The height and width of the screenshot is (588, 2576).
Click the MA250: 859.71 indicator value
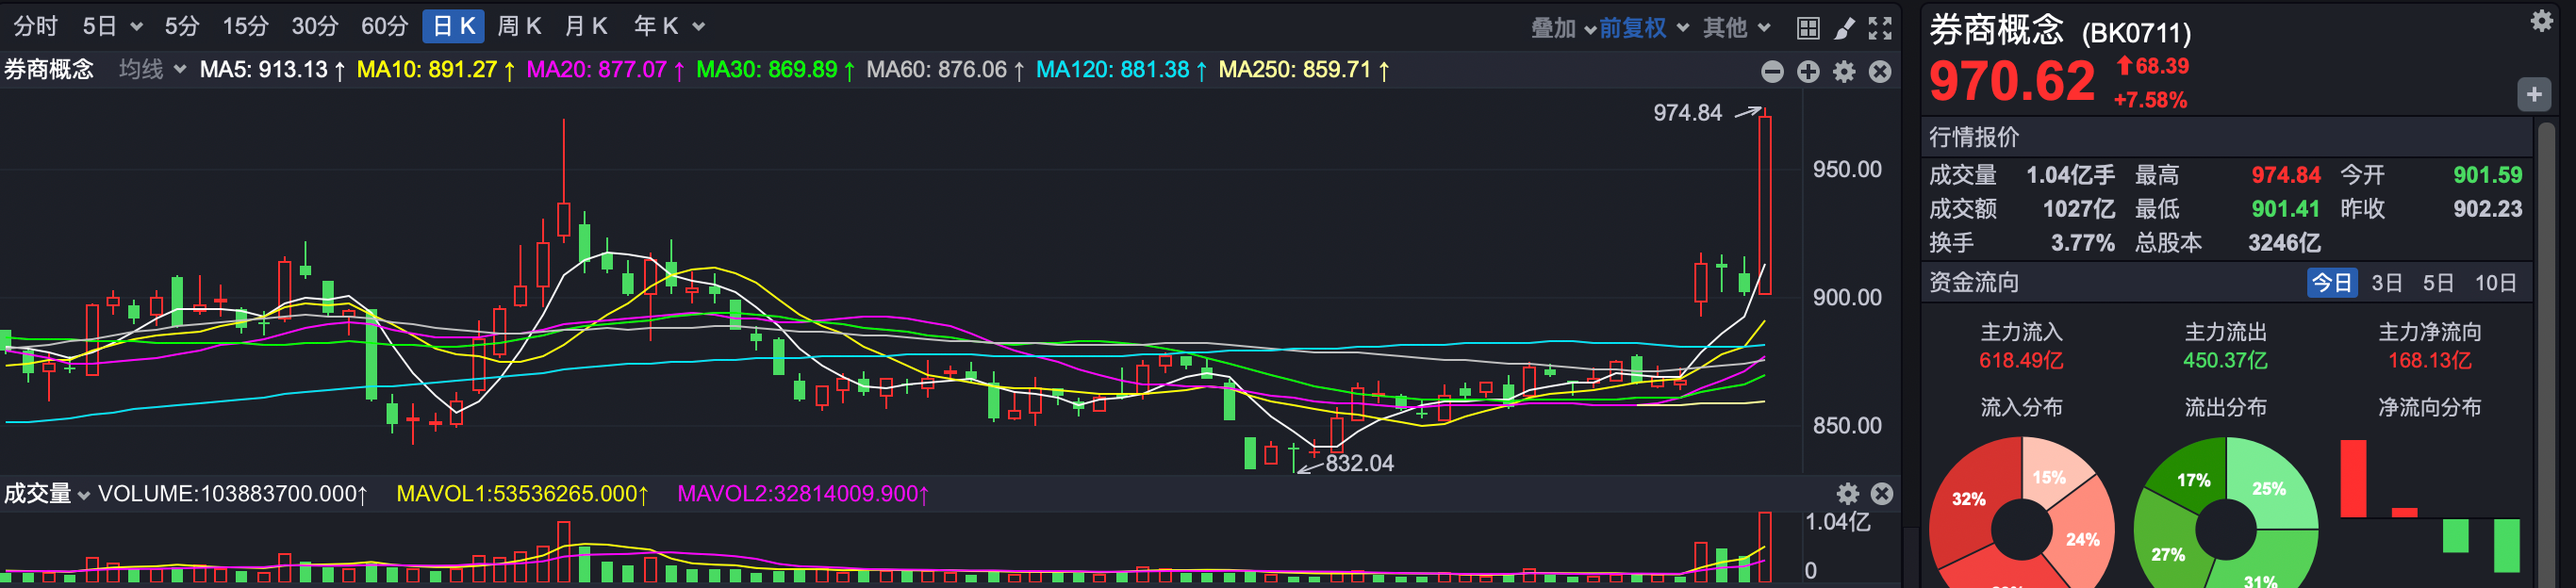point(1304,70)
